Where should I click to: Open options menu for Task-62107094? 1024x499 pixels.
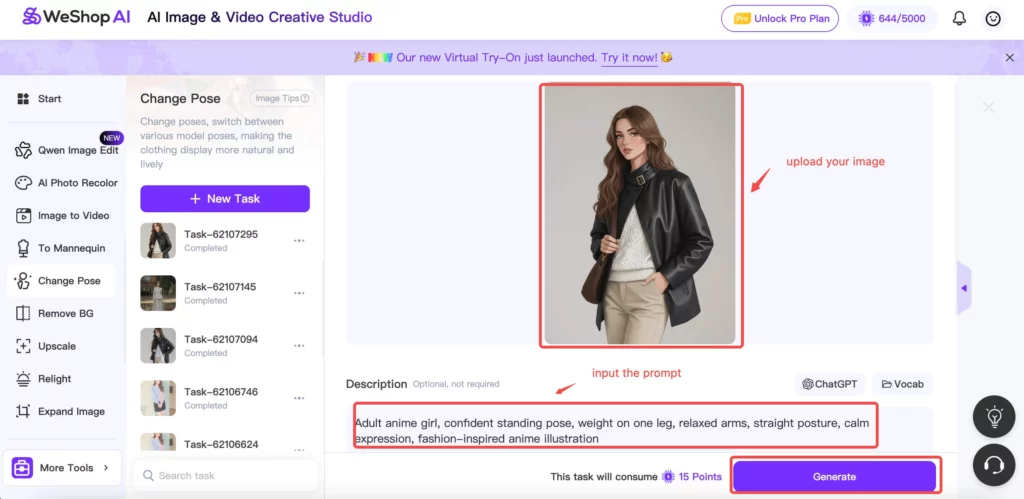[x=299, y=346]
